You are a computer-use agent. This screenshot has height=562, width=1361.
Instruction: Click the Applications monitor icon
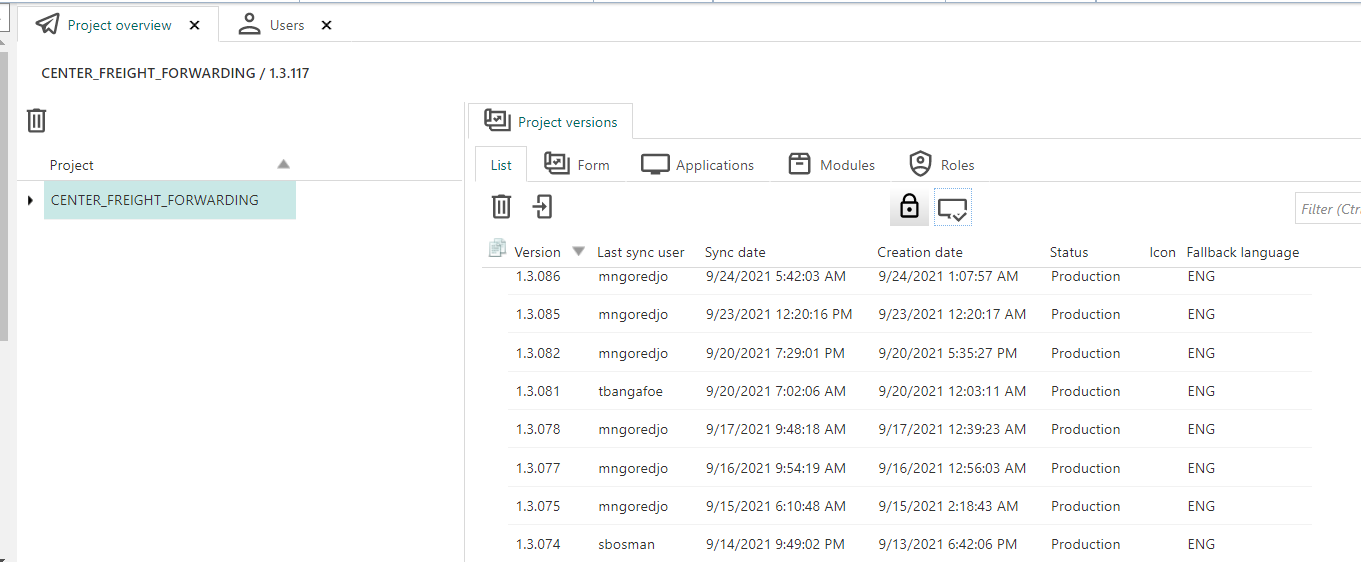pyautogui.click(x=655, y=165)
